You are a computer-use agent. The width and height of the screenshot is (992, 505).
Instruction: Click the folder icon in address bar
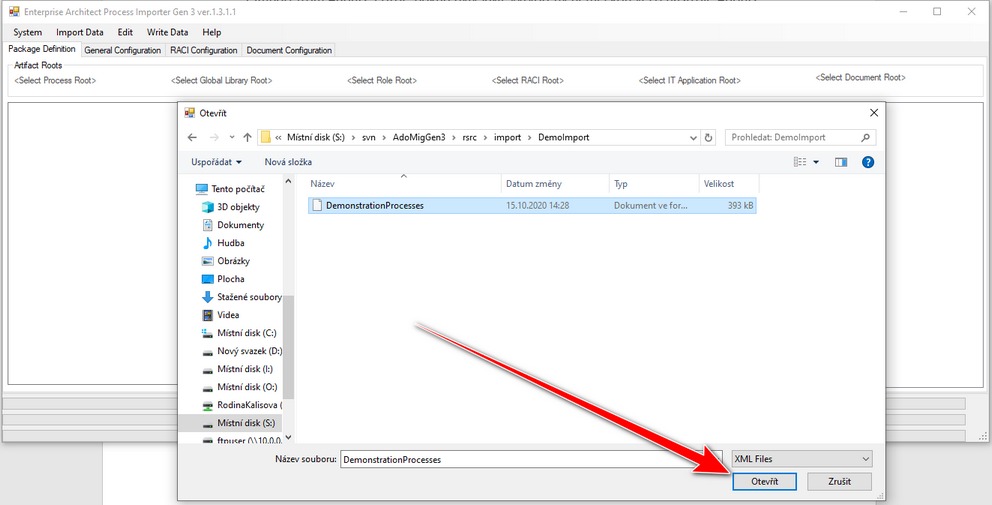click(x=266, y=137)
